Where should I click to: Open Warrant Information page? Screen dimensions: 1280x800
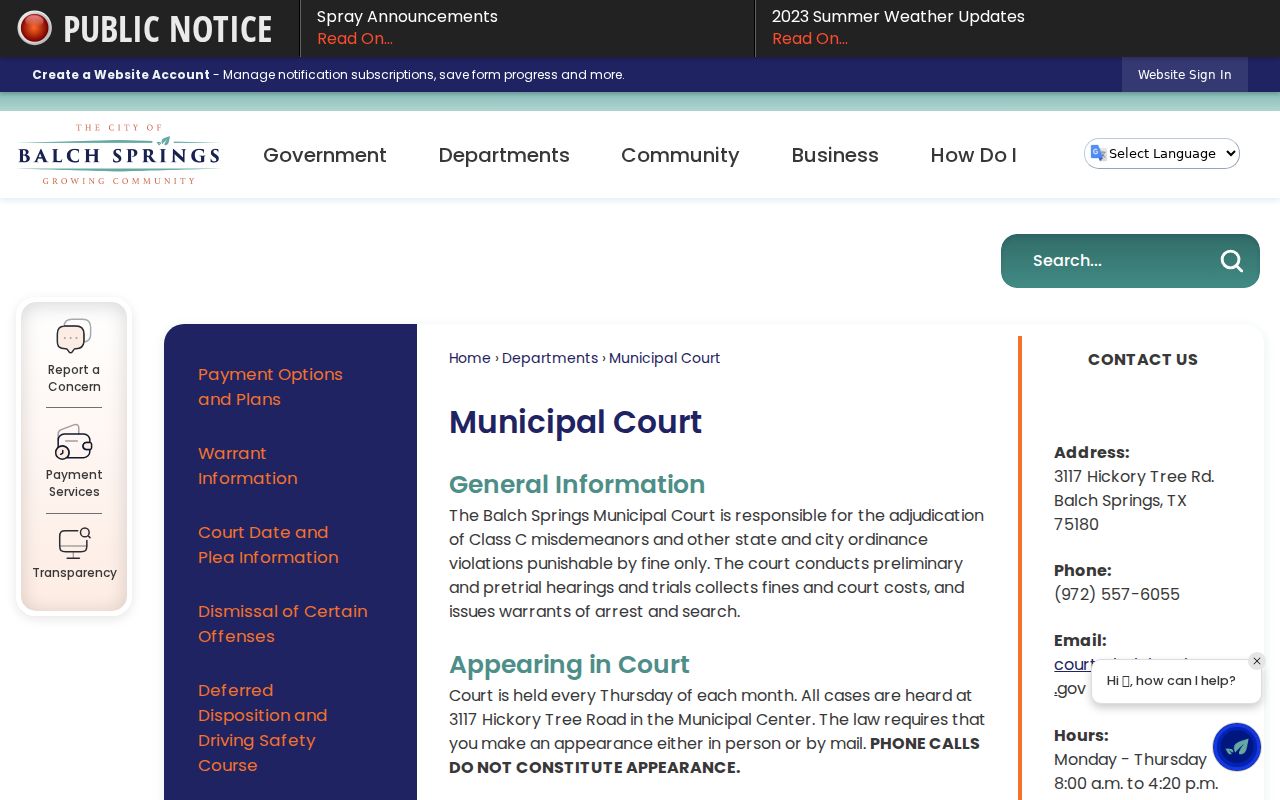click(248, 466)
